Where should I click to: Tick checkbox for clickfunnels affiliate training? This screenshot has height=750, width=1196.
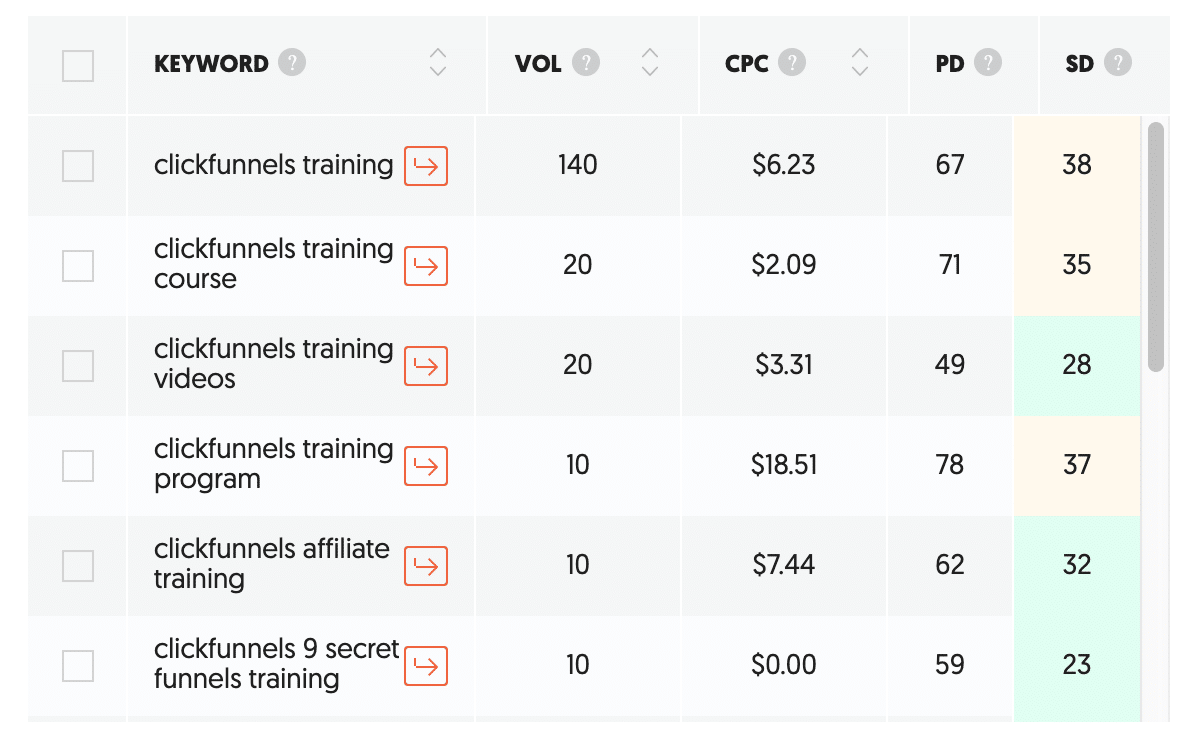[78, 565]
